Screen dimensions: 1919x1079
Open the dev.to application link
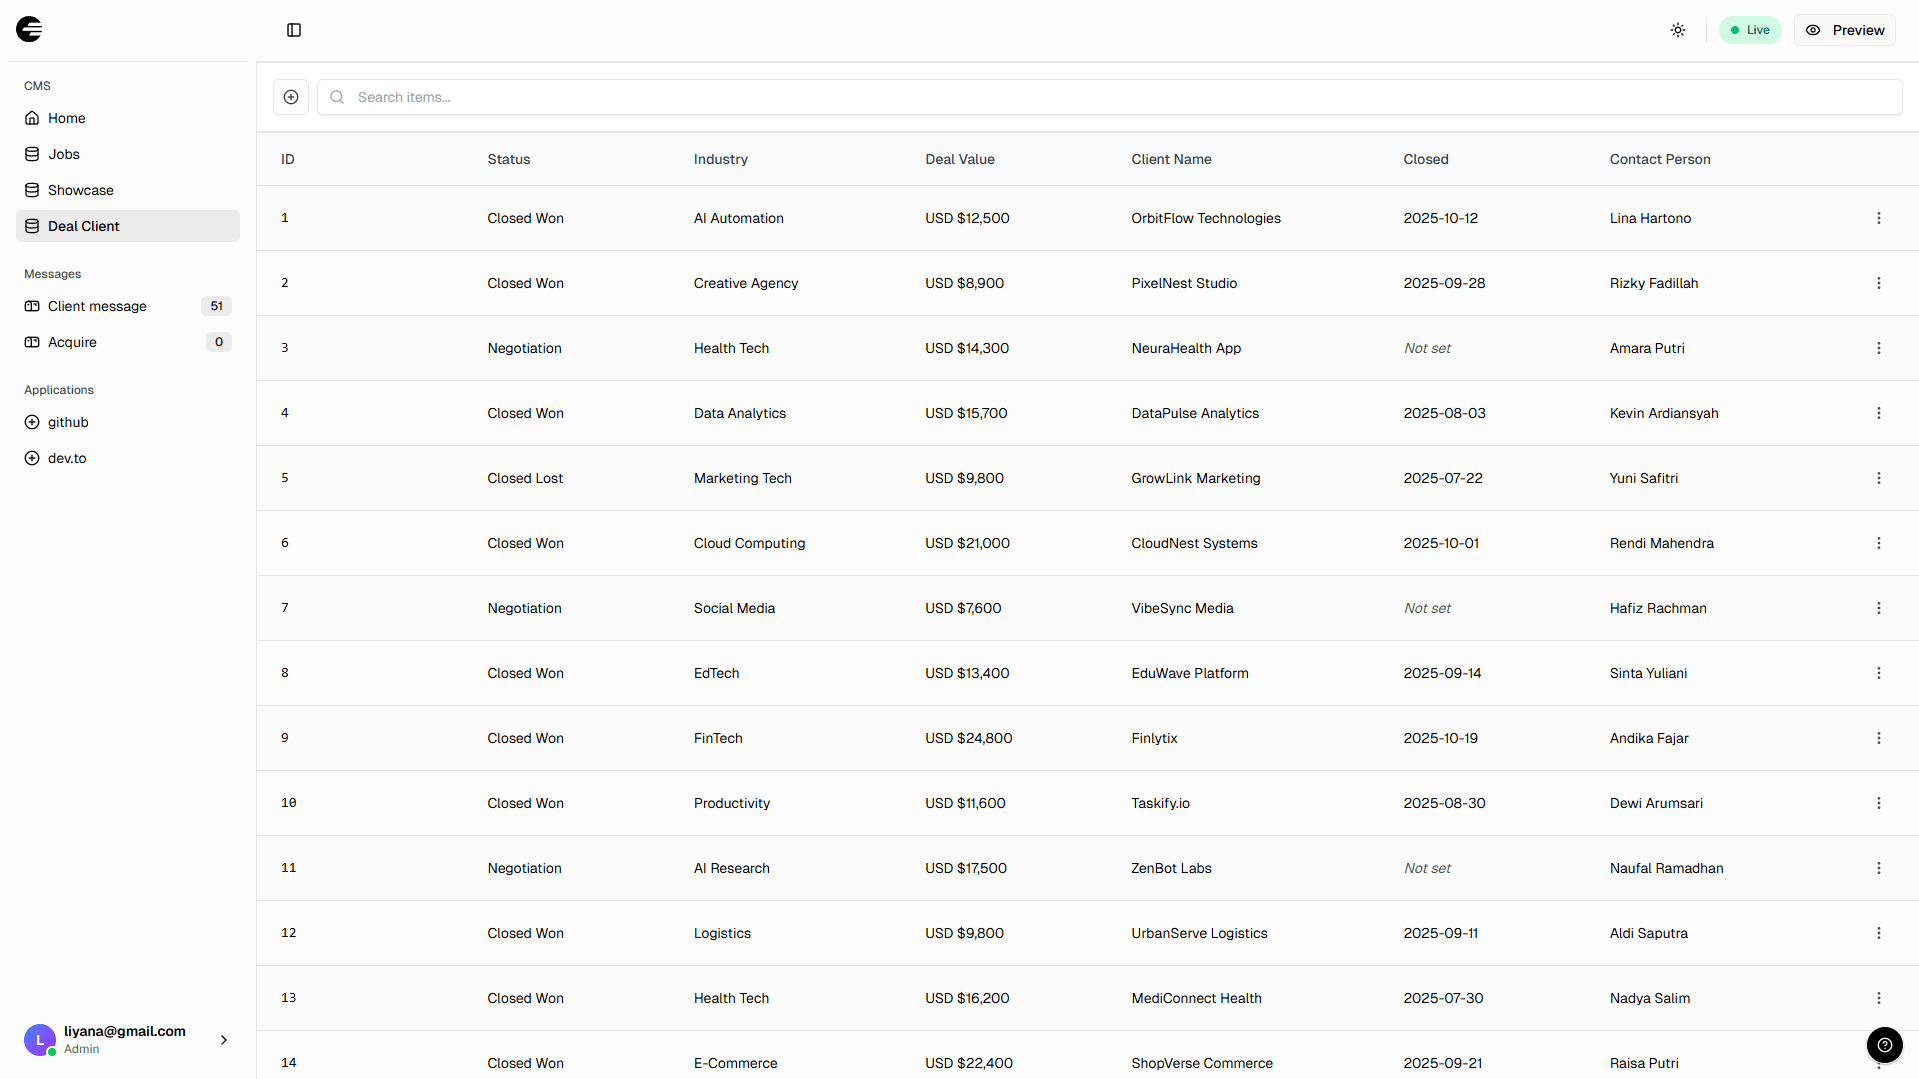[x=67, y=458]
